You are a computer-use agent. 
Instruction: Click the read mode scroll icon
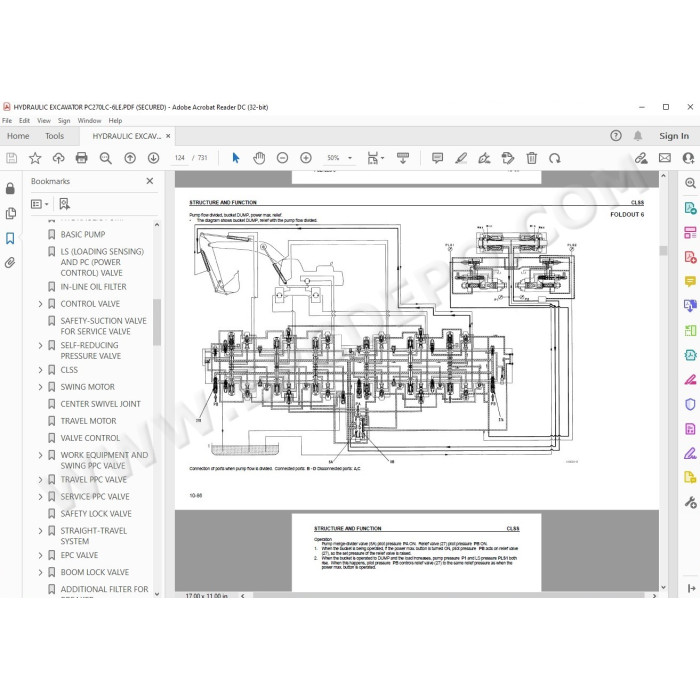(x=403, y=158)
